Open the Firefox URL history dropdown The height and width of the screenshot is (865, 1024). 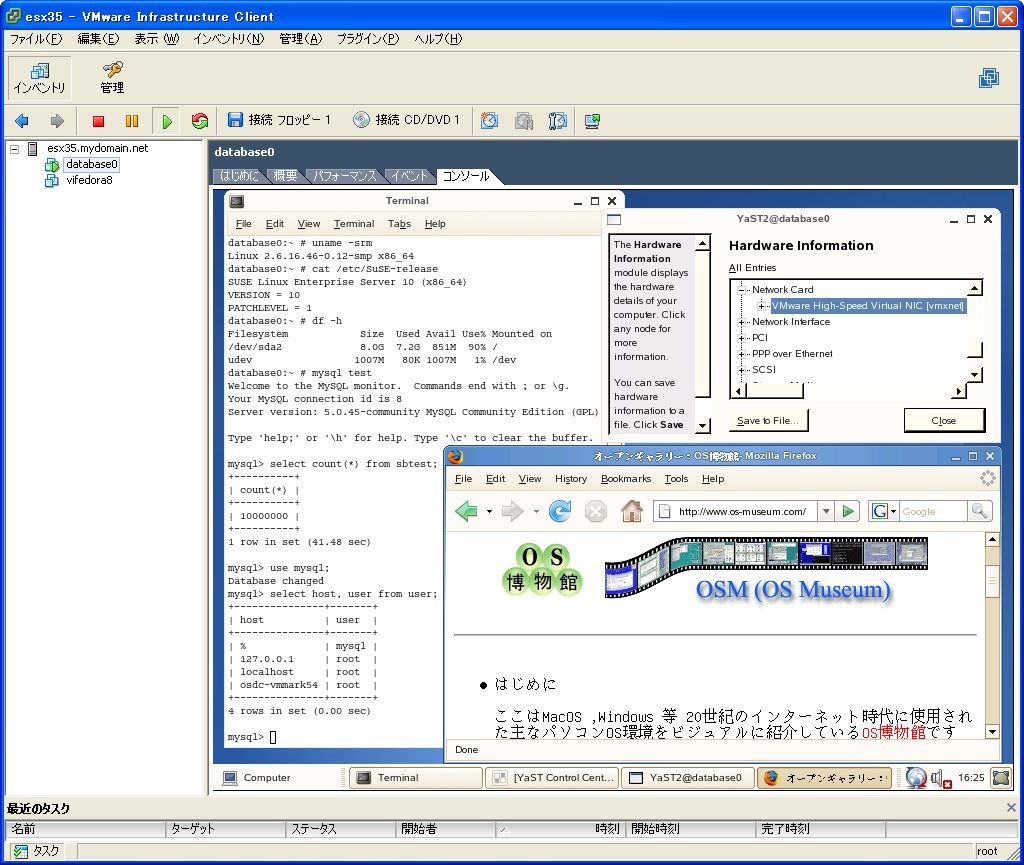(826, 511)
